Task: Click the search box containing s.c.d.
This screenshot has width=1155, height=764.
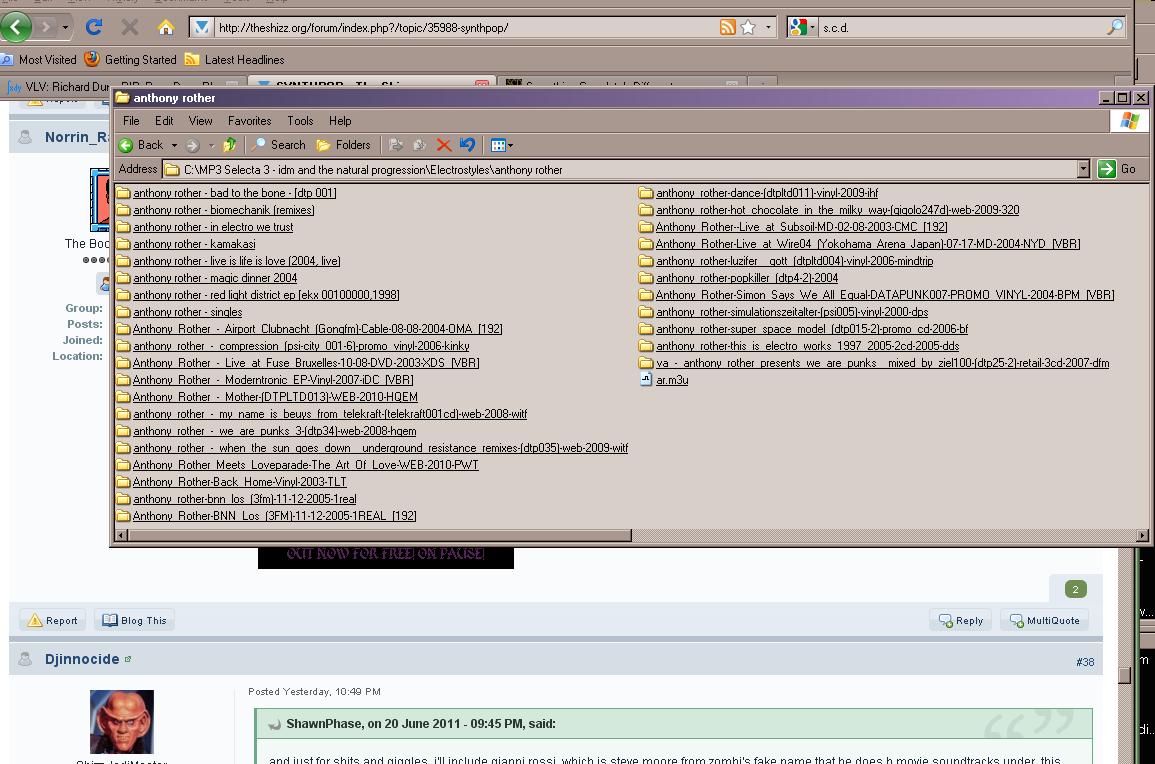Action: pyautogui.click(x=961, y=27)
